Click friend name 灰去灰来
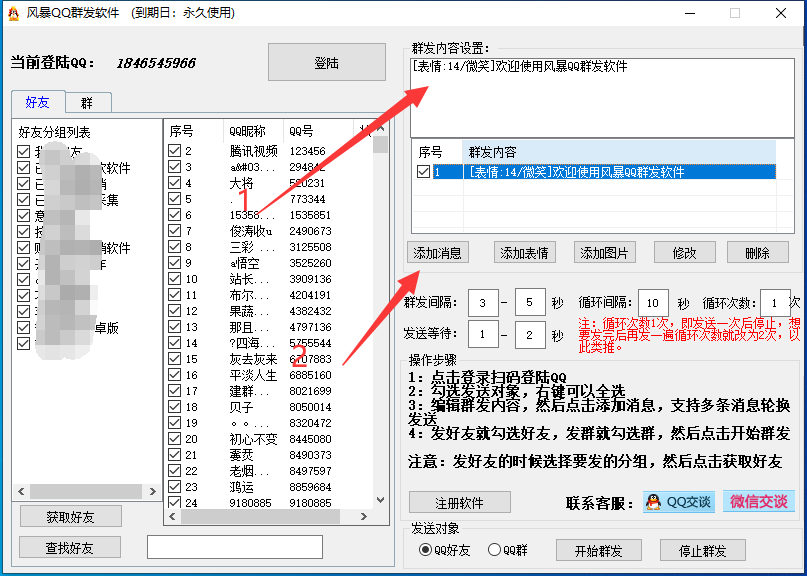This screenshot has height=576, width=807. point(253,359)
